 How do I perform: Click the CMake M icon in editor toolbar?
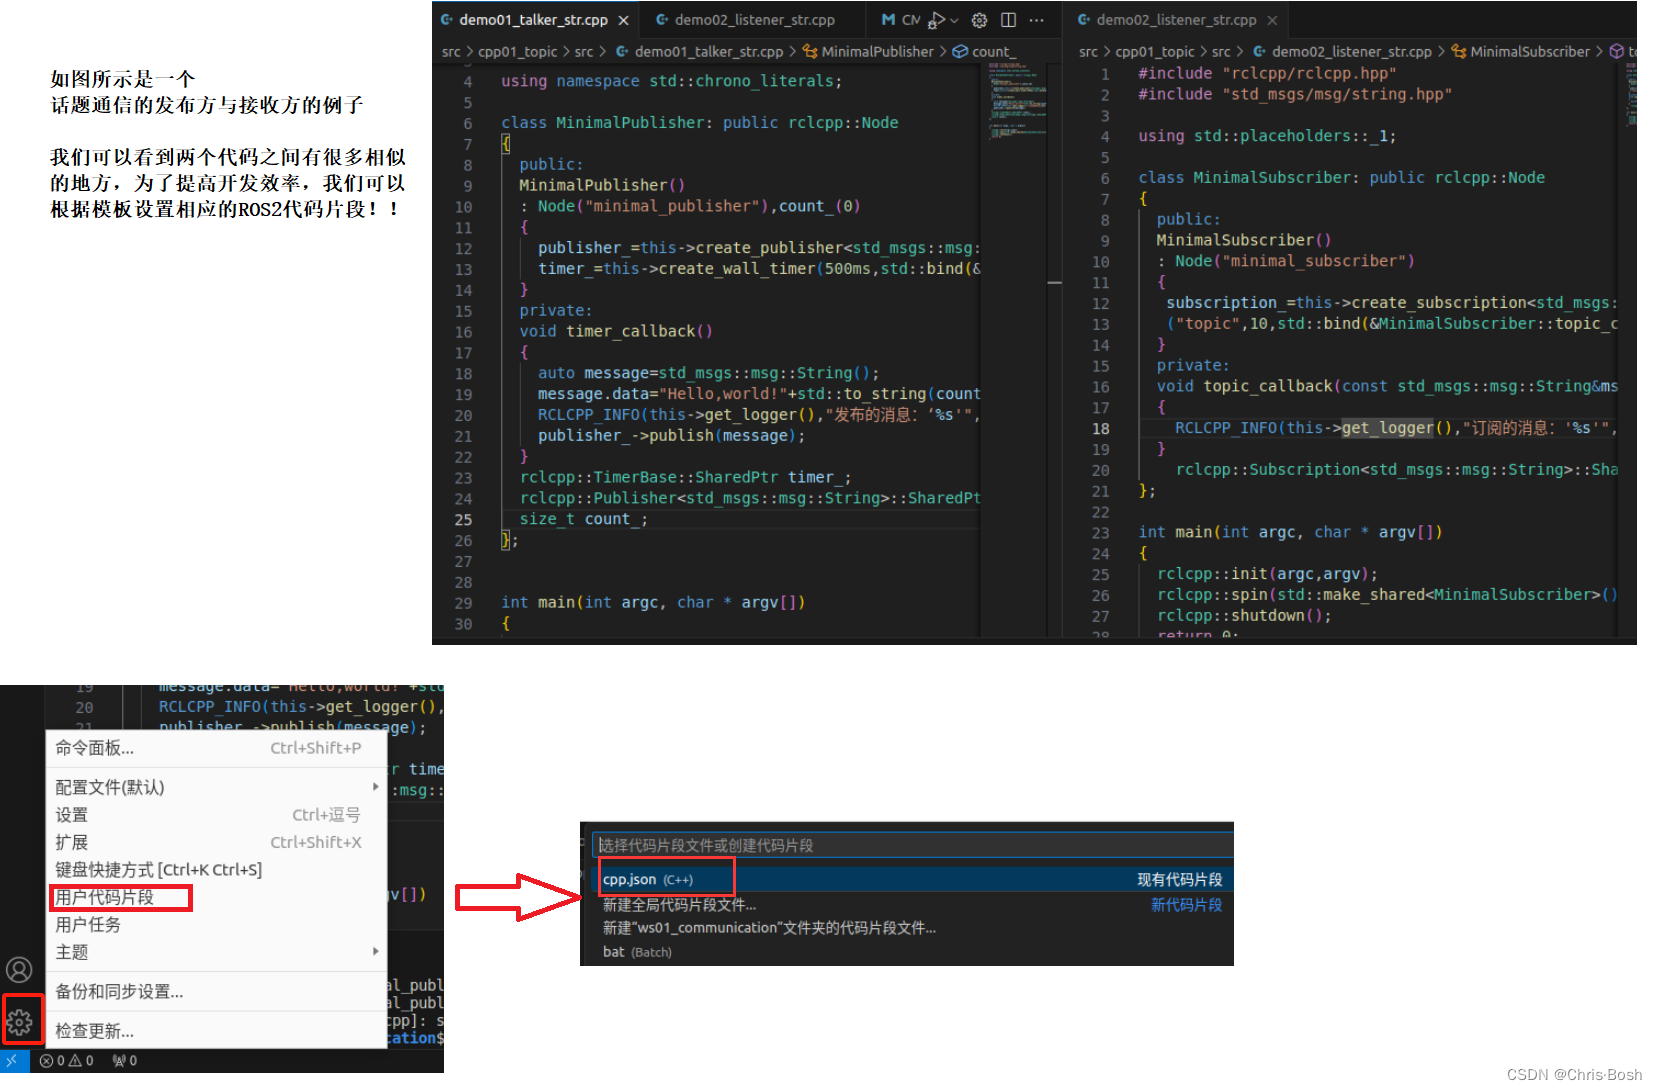tap(888, 19)
